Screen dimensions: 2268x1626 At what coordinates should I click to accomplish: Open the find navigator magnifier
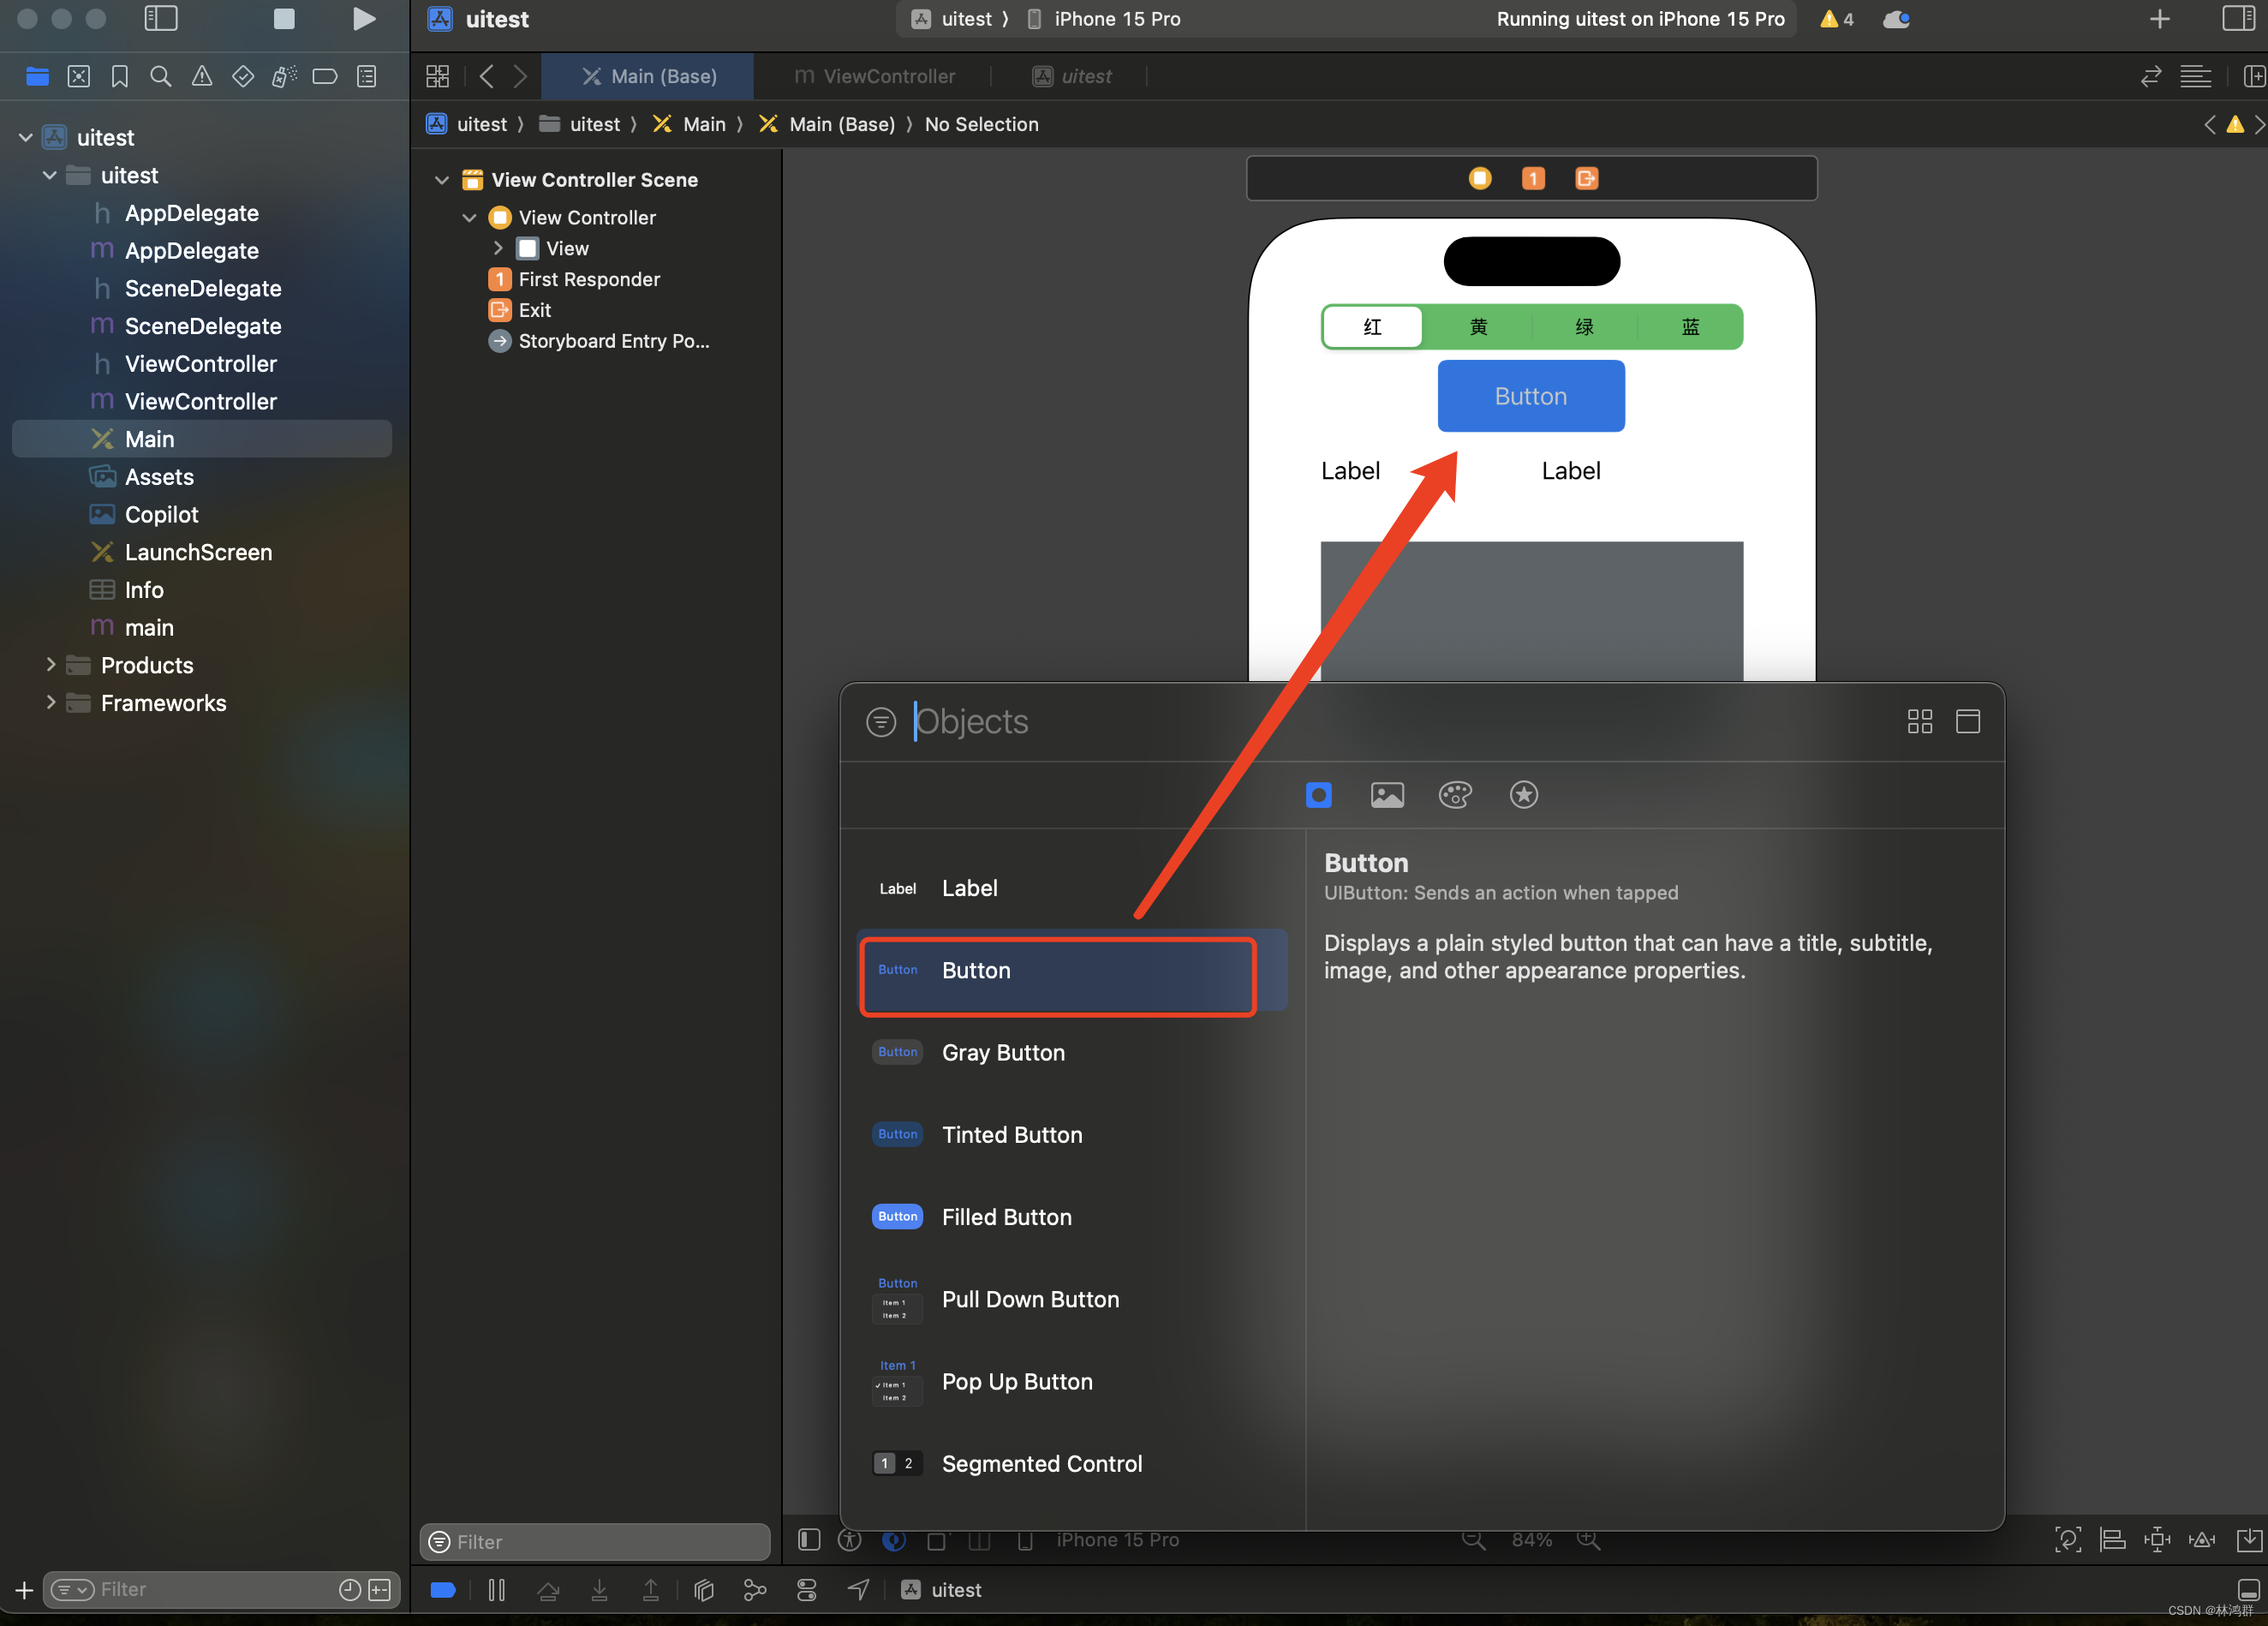click(x=160, y=76)
